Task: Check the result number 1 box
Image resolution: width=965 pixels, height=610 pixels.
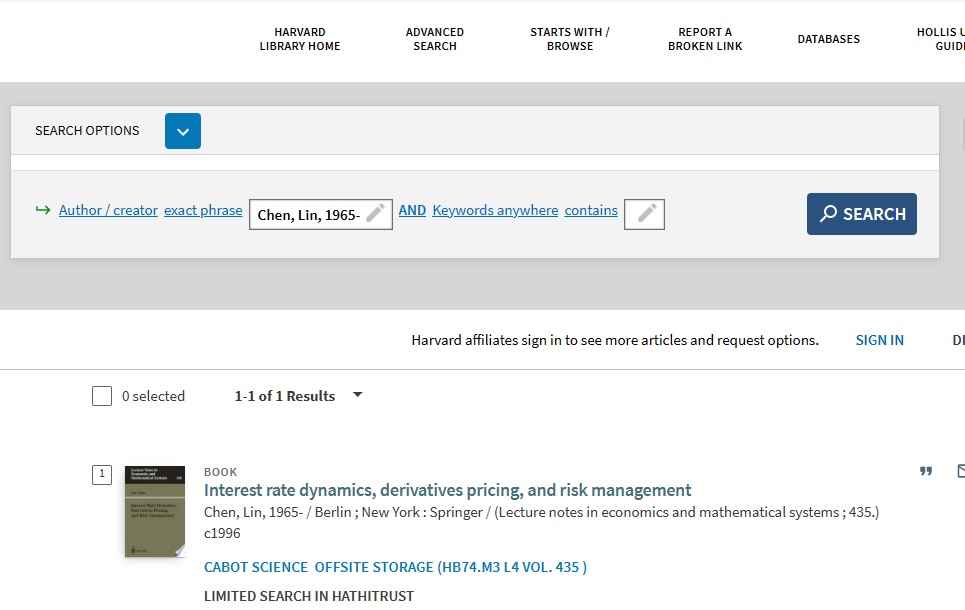Action: (x=102, y=475)
